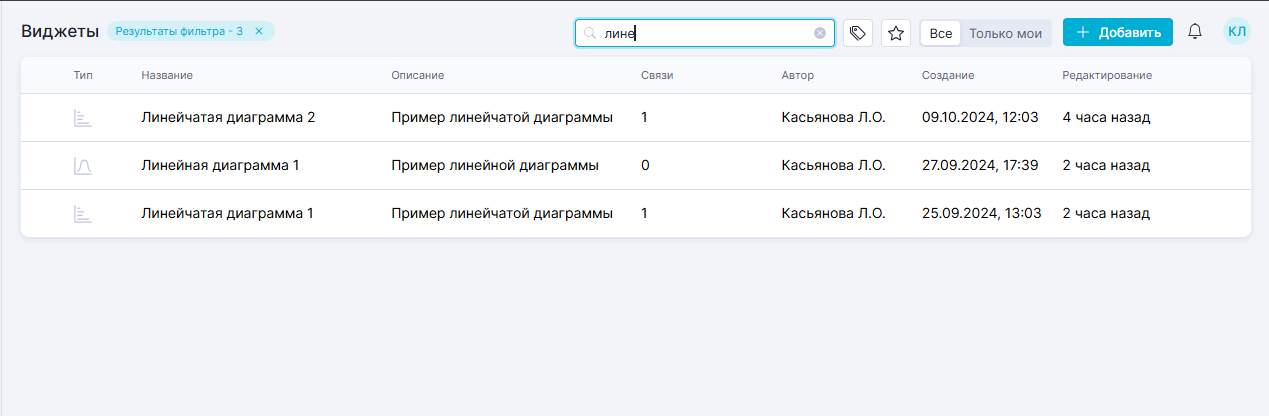Sort by Создание column header
The height and width of the screenshot is (416, 1269).
(x=948, y=76)
